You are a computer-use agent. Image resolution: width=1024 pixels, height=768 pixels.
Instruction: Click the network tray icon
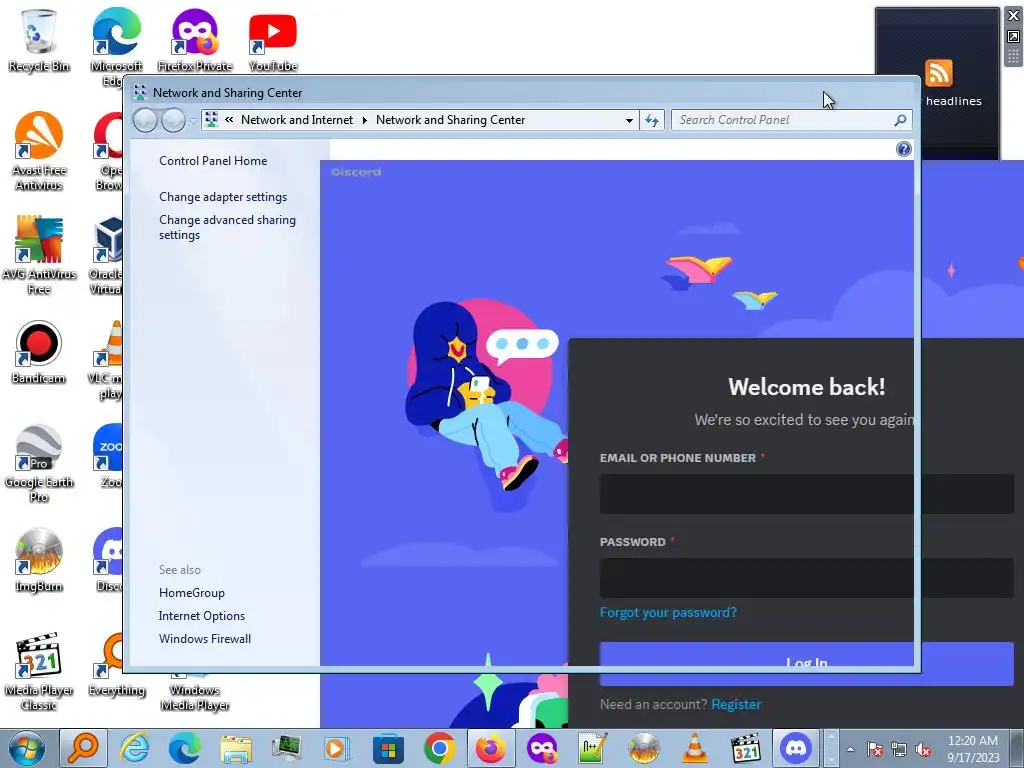tap(899, 749)
